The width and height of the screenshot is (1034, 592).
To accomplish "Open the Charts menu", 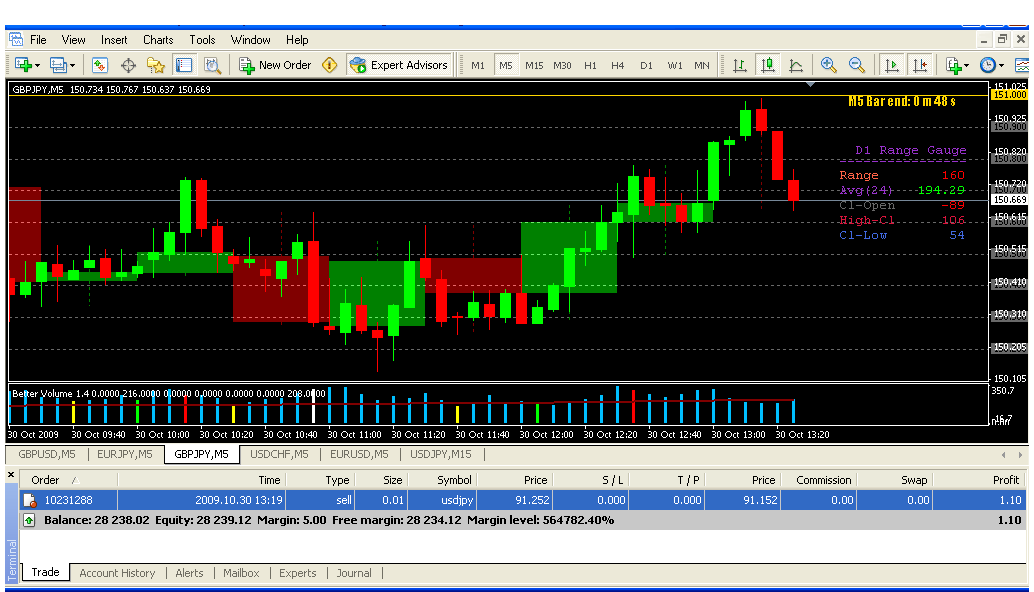I will point(158,40).
